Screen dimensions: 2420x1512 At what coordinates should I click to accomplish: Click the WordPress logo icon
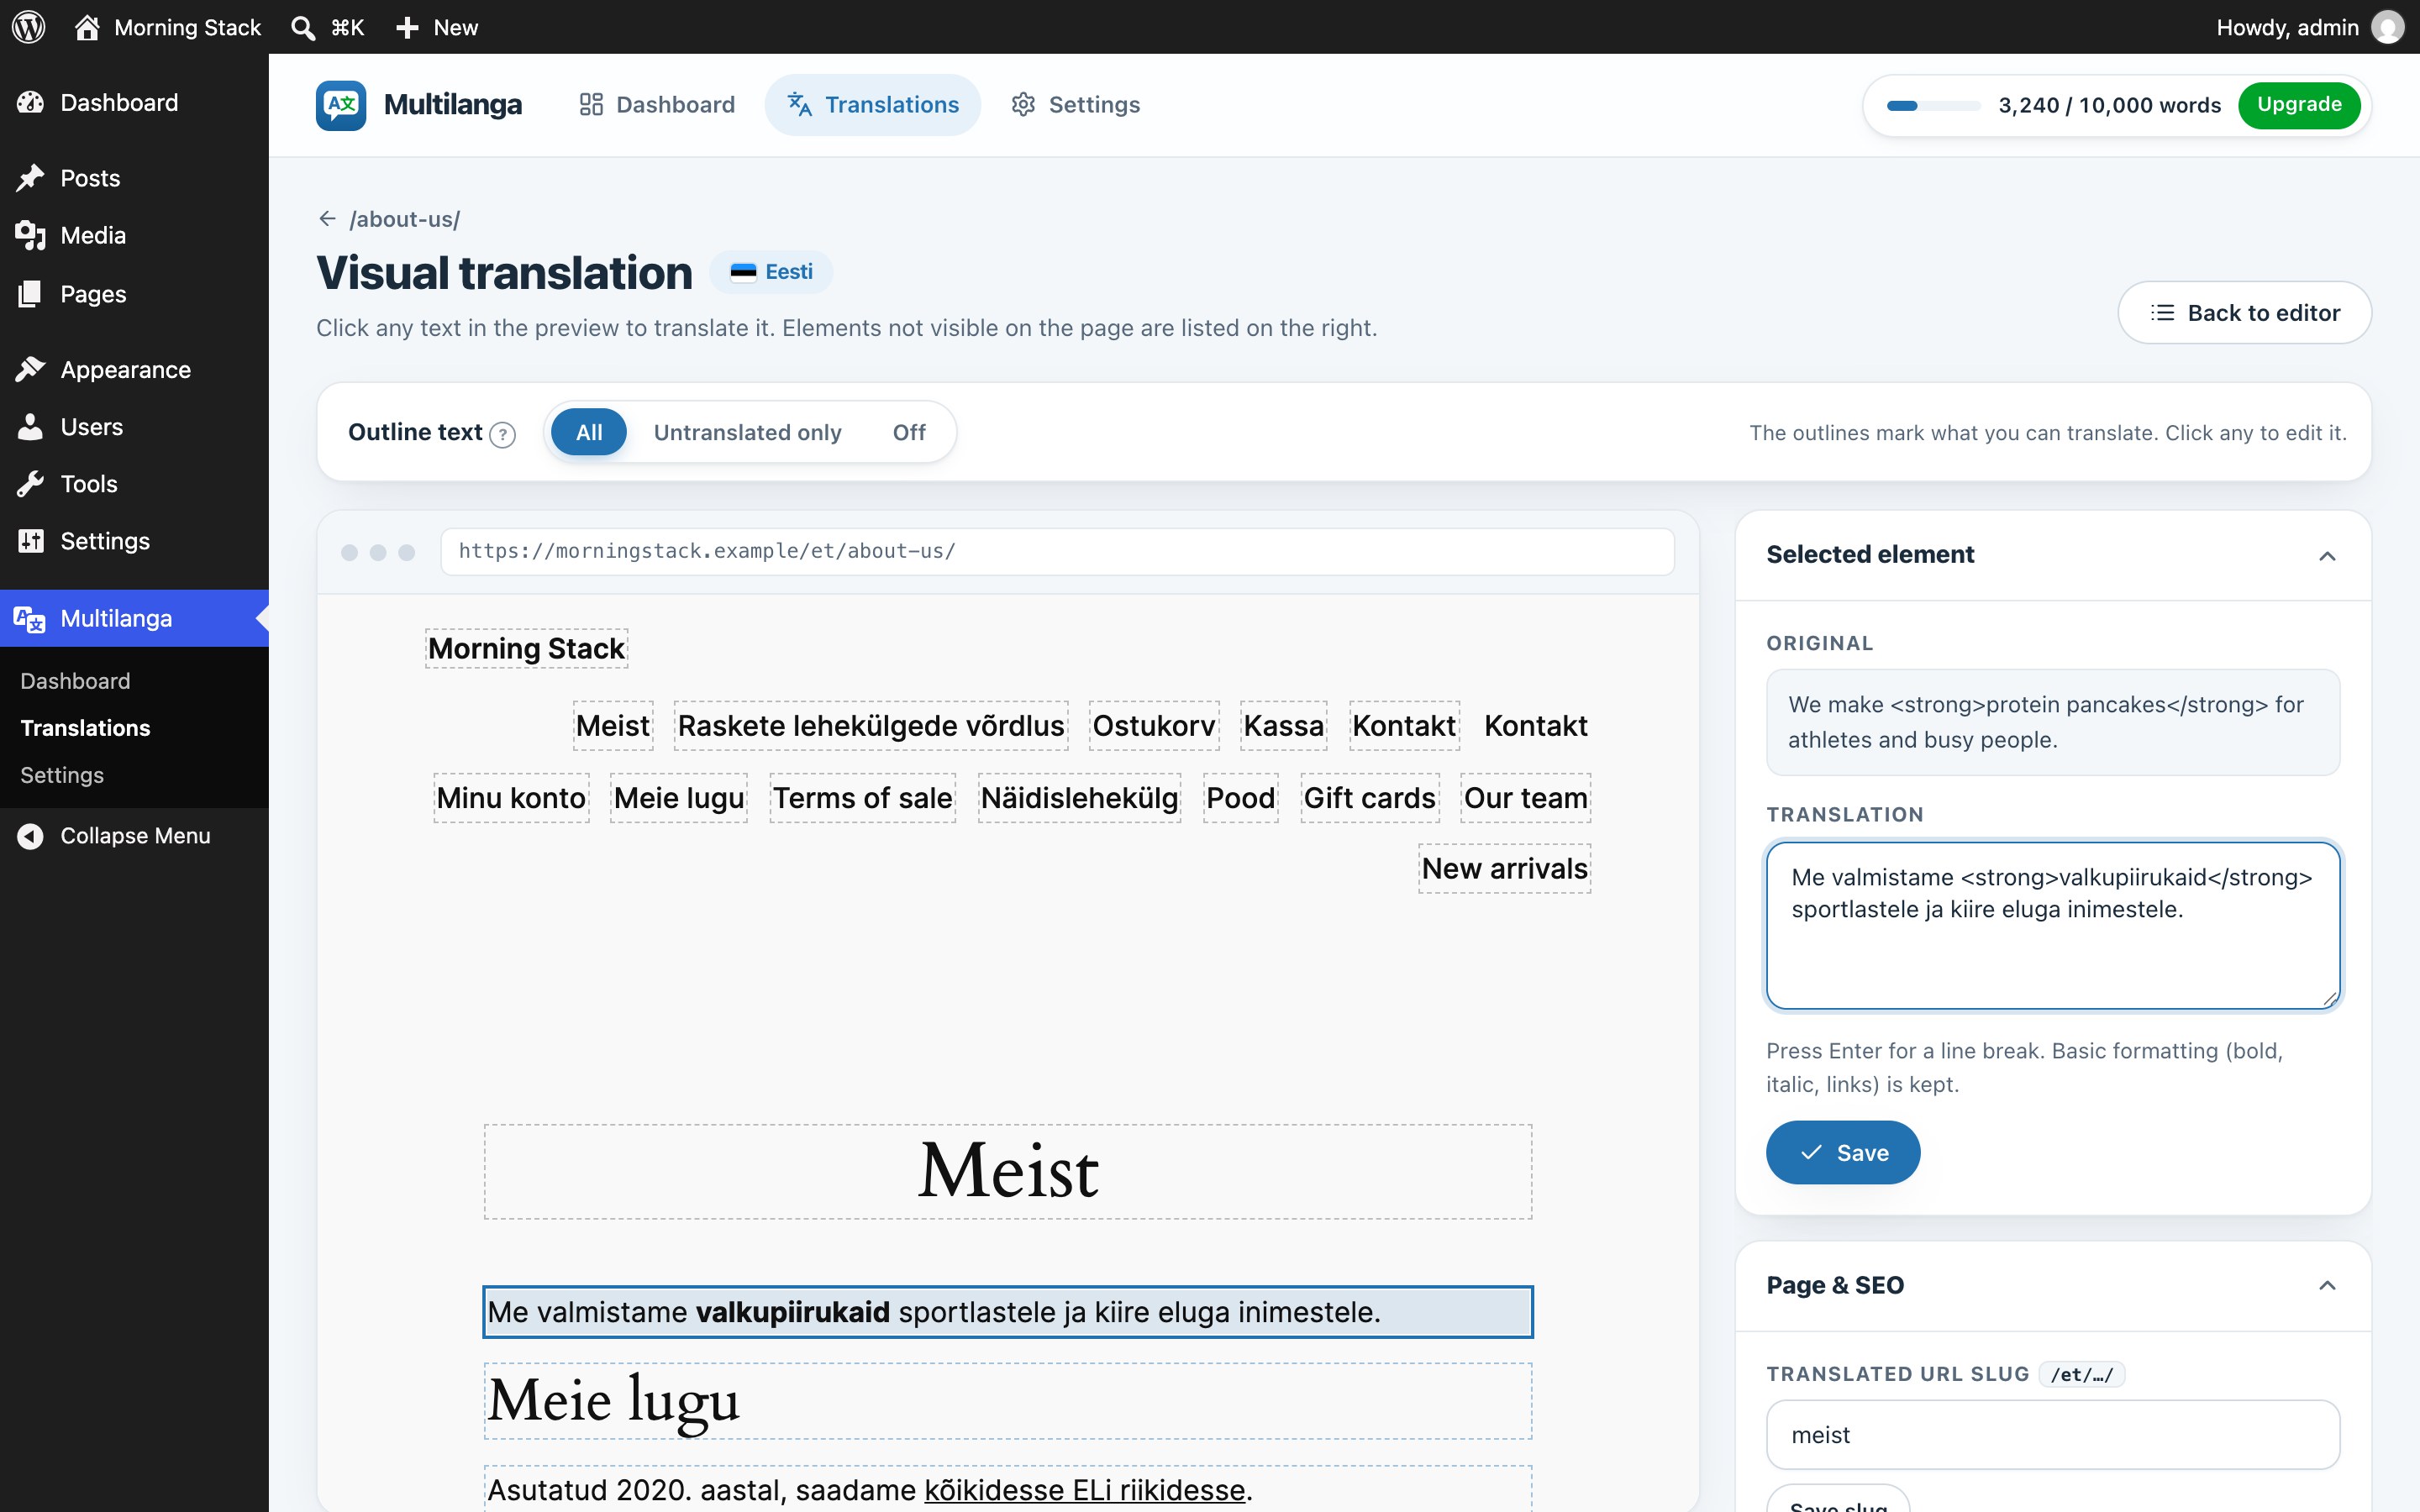click(x=28, y=27)
